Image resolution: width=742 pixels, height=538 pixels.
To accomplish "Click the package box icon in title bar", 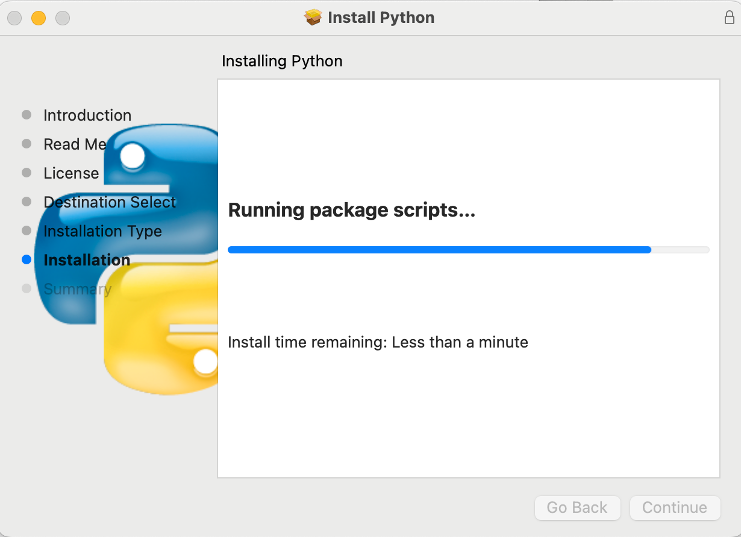I will (x=313, y=18).
